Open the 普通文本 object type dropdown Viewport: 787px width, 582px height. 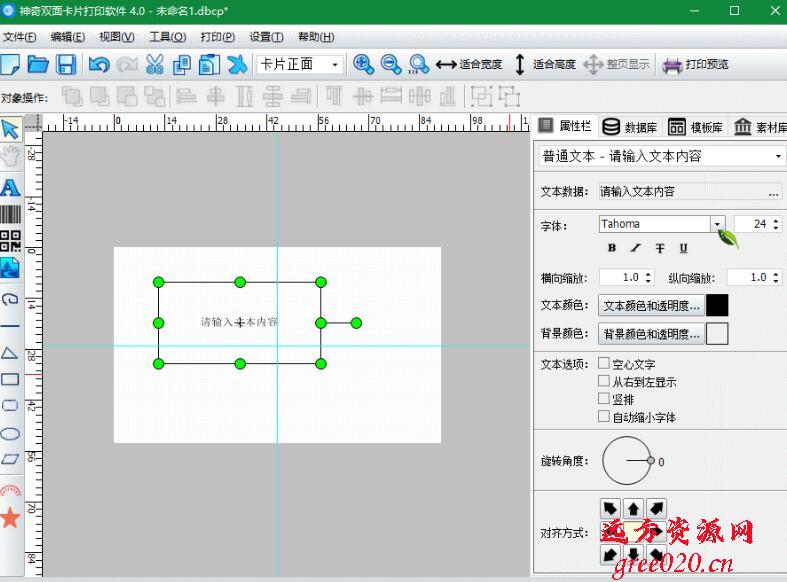coord(778,157)
